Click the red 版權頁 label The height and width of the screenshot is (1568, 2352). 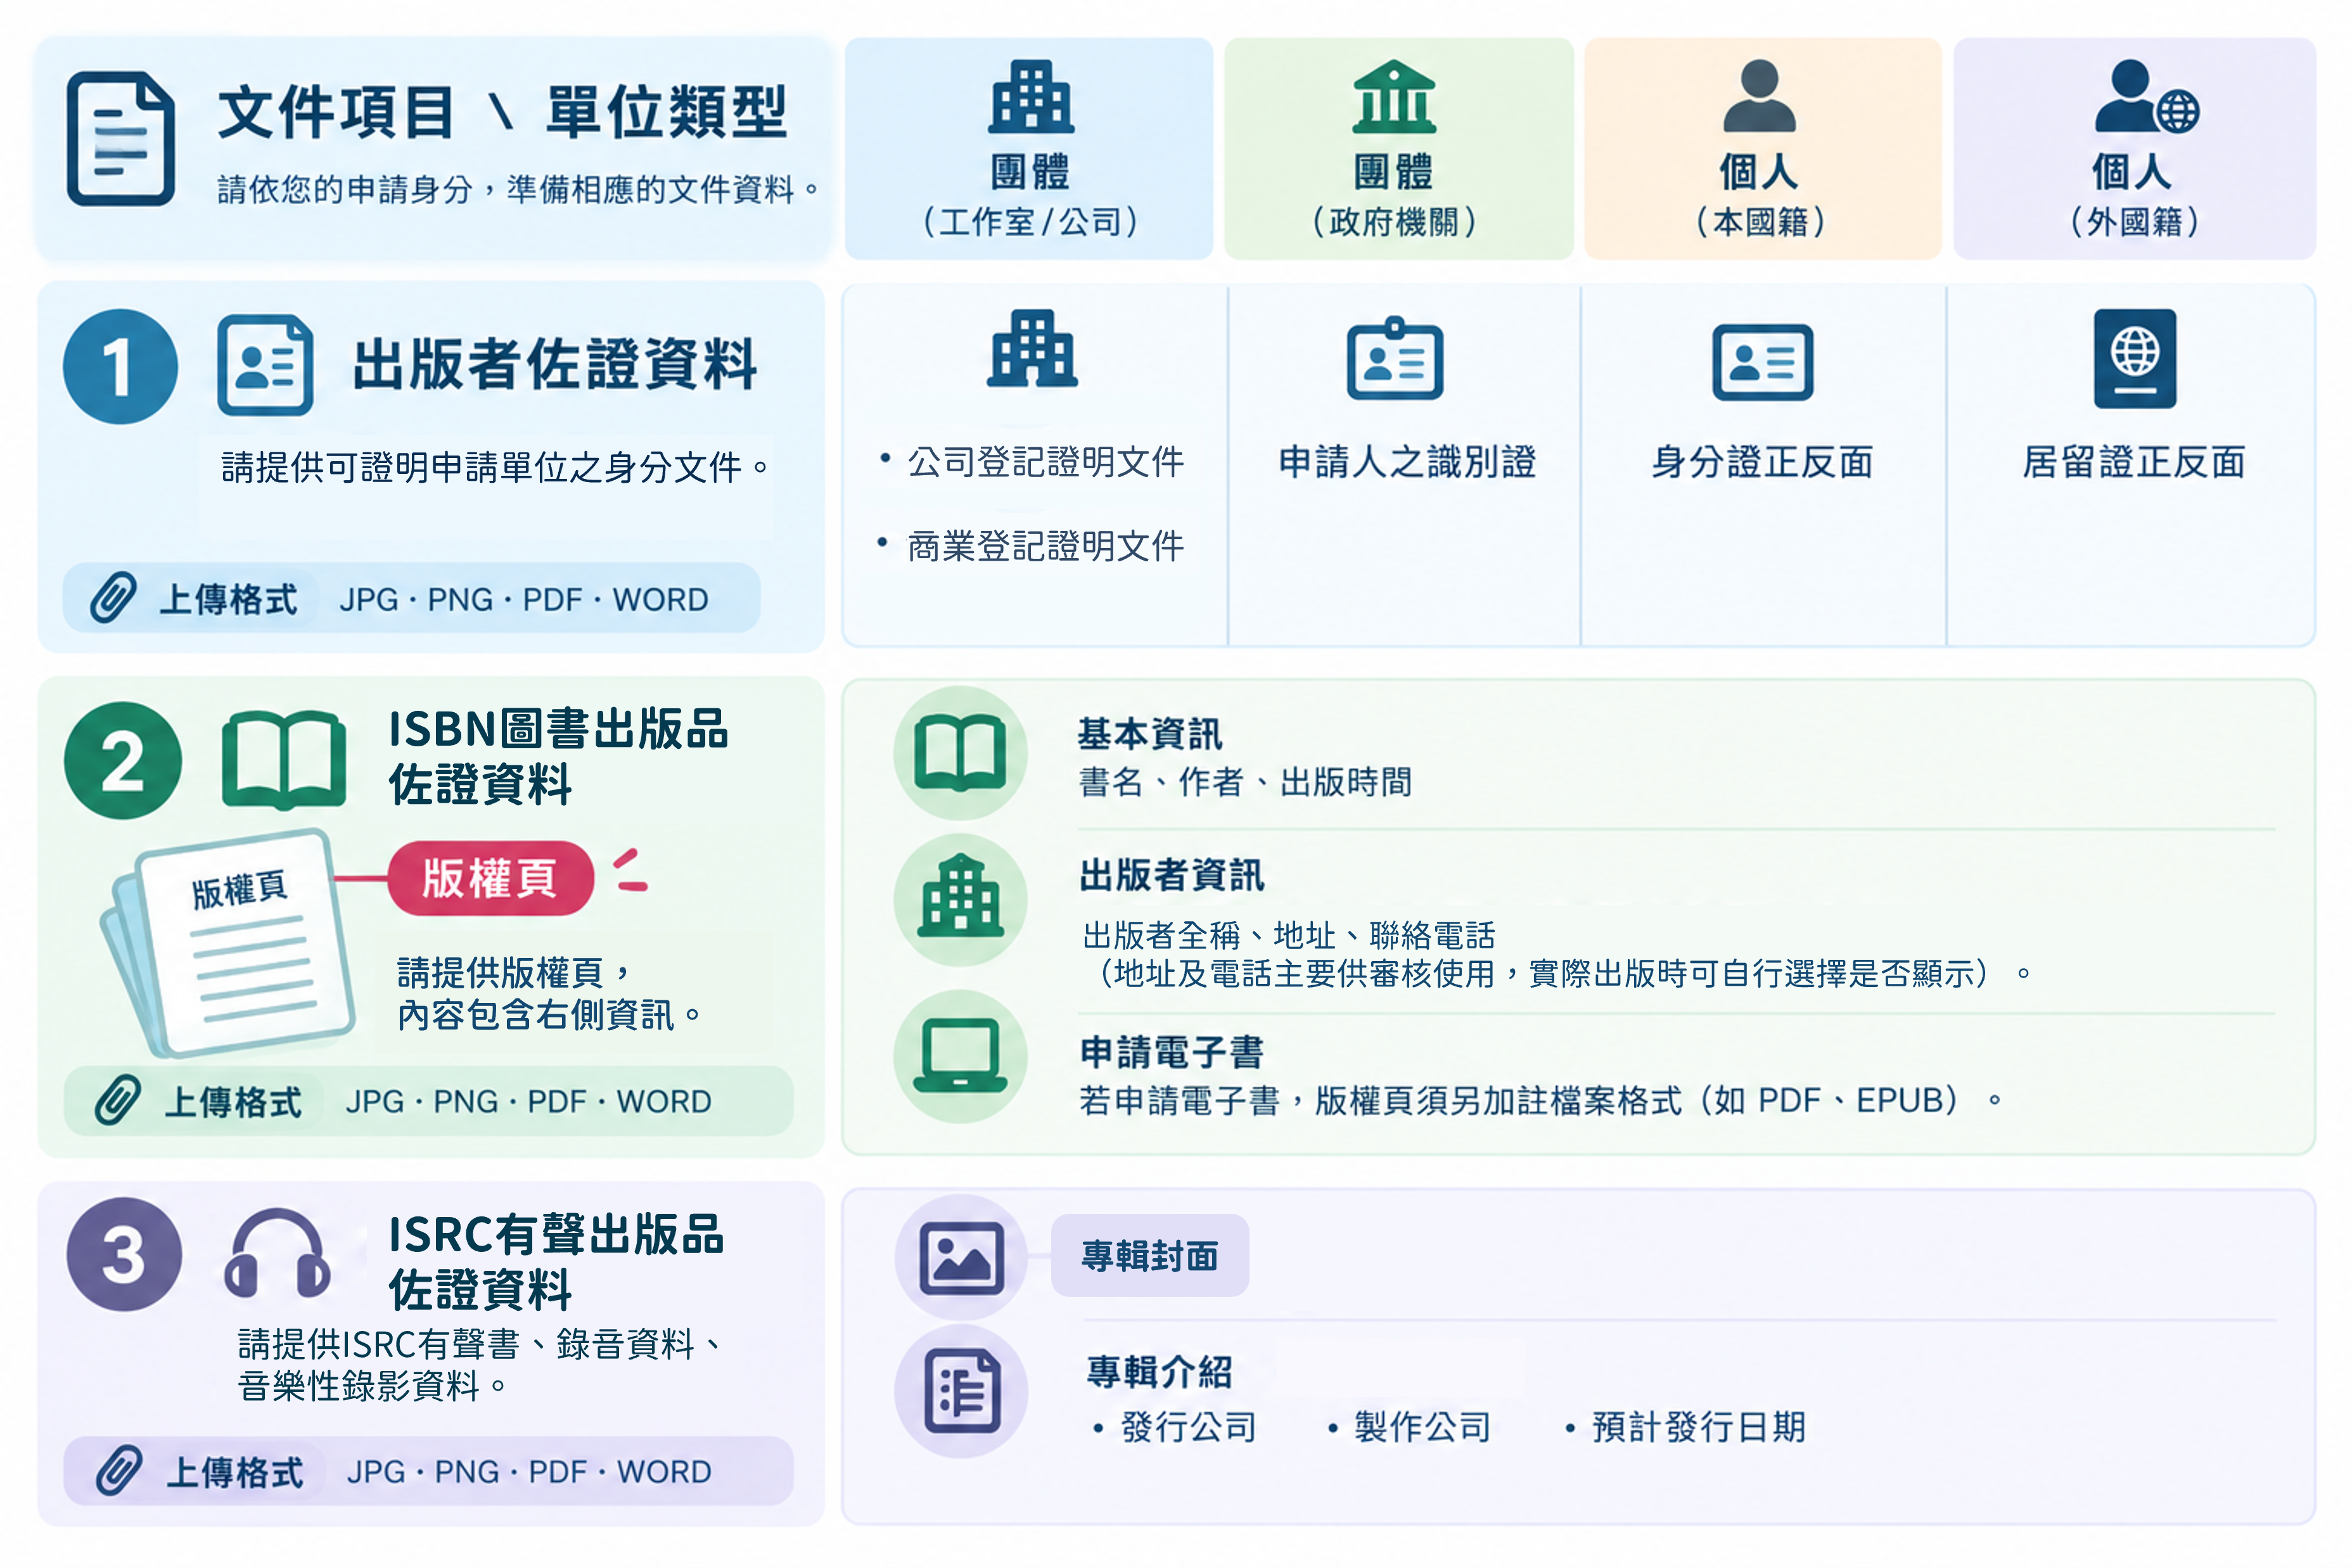(x=491, y=878)
